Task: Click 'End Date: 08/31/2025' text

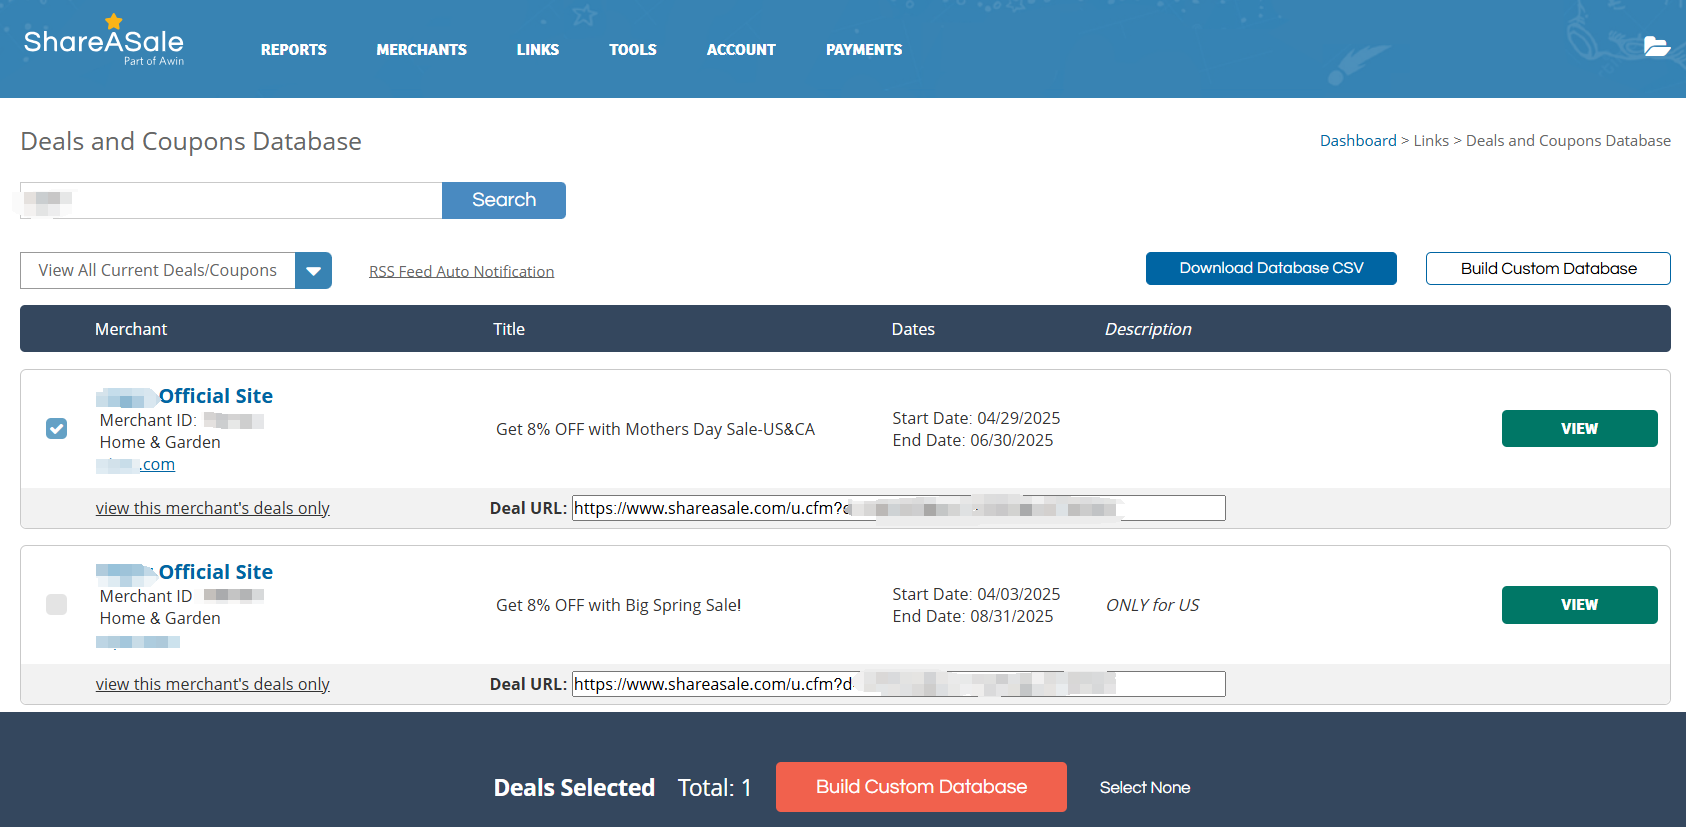Action: pyautogui.click(x=973, y=616)
